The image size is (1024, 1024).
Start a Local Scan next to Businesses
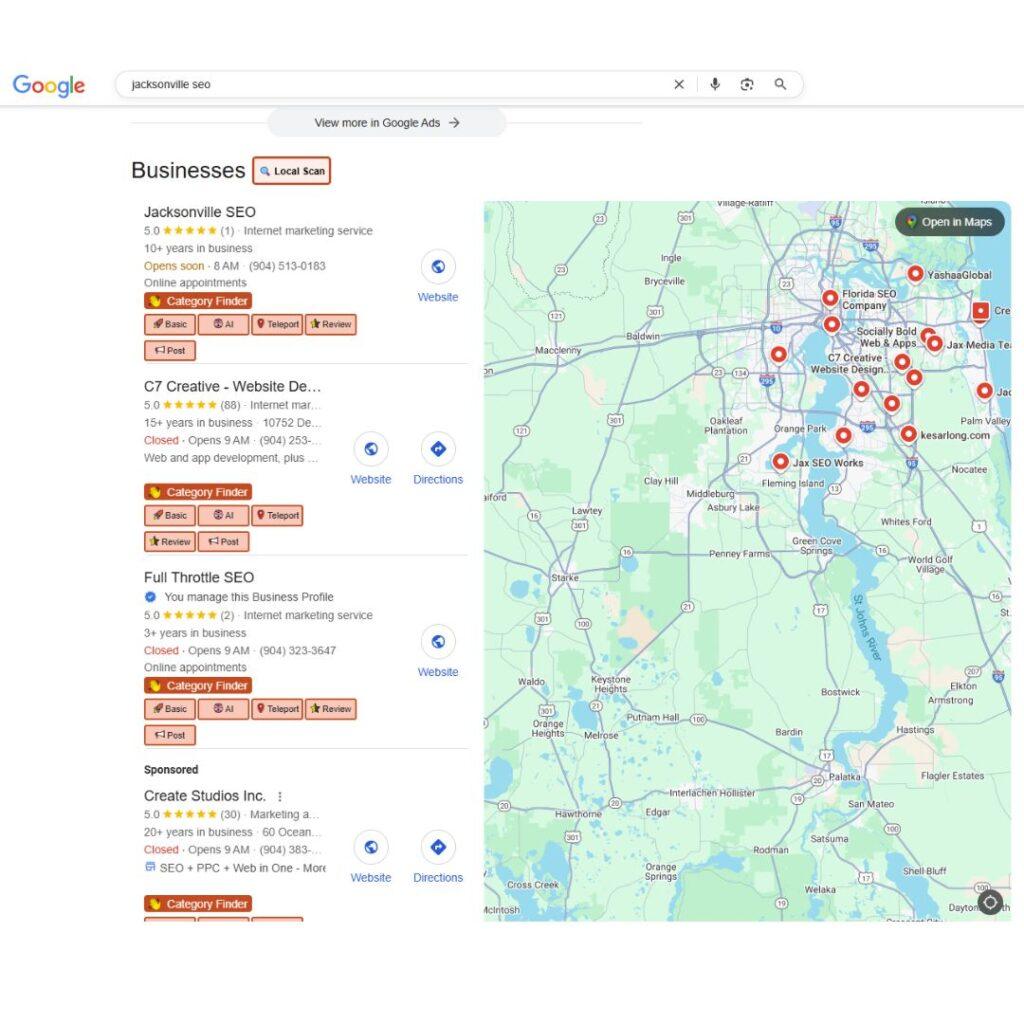point(291,170)
